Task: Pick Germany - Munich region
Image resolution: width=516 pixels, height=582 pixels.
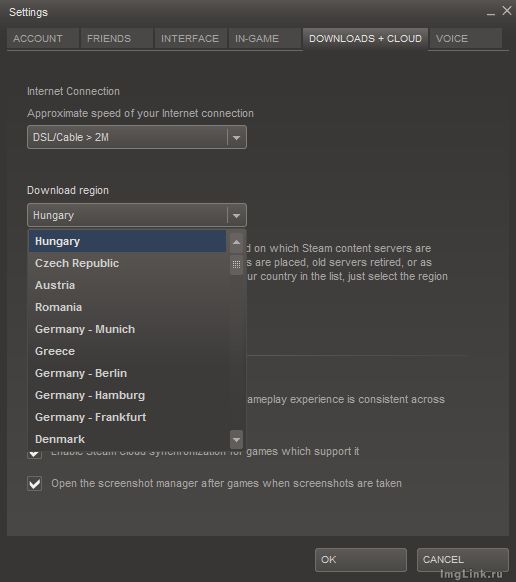Action: 127,329
